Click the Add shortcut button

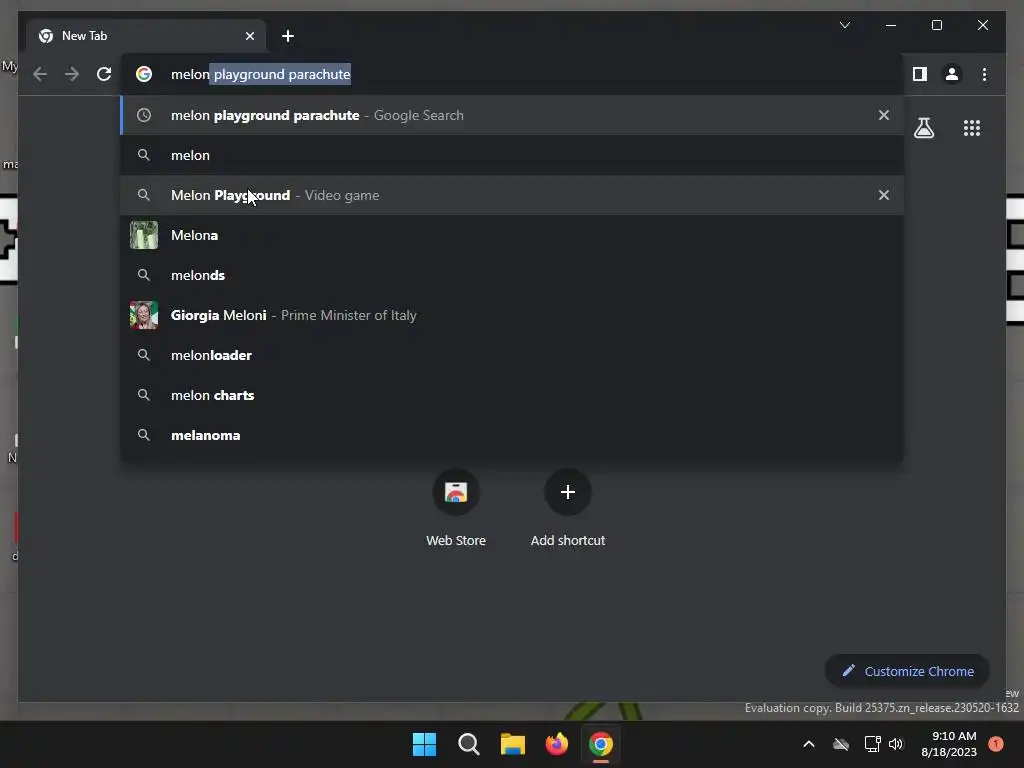pos(568,509)
